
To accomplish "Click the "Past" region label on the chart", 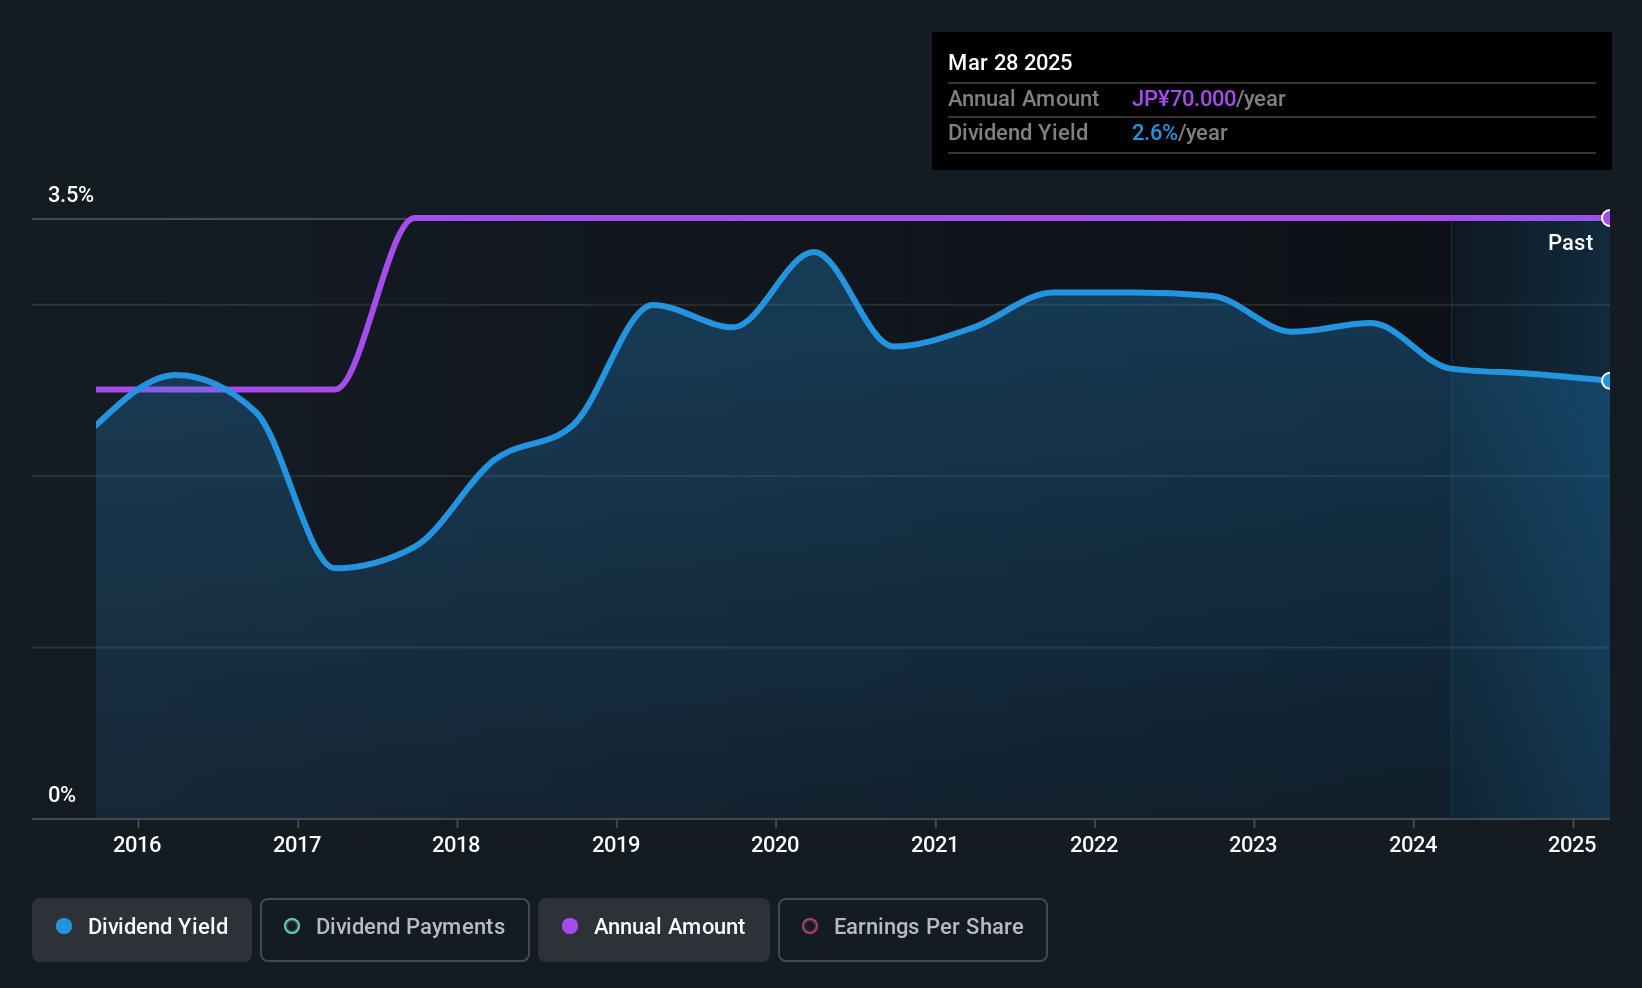I will 1570,243.
